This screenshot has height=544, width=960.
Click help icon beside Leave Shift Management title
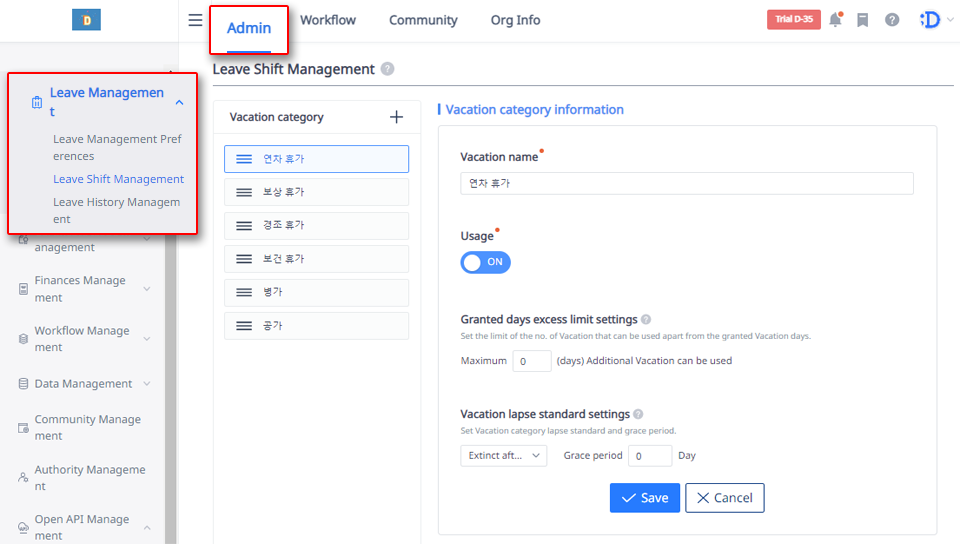[387, 69]
